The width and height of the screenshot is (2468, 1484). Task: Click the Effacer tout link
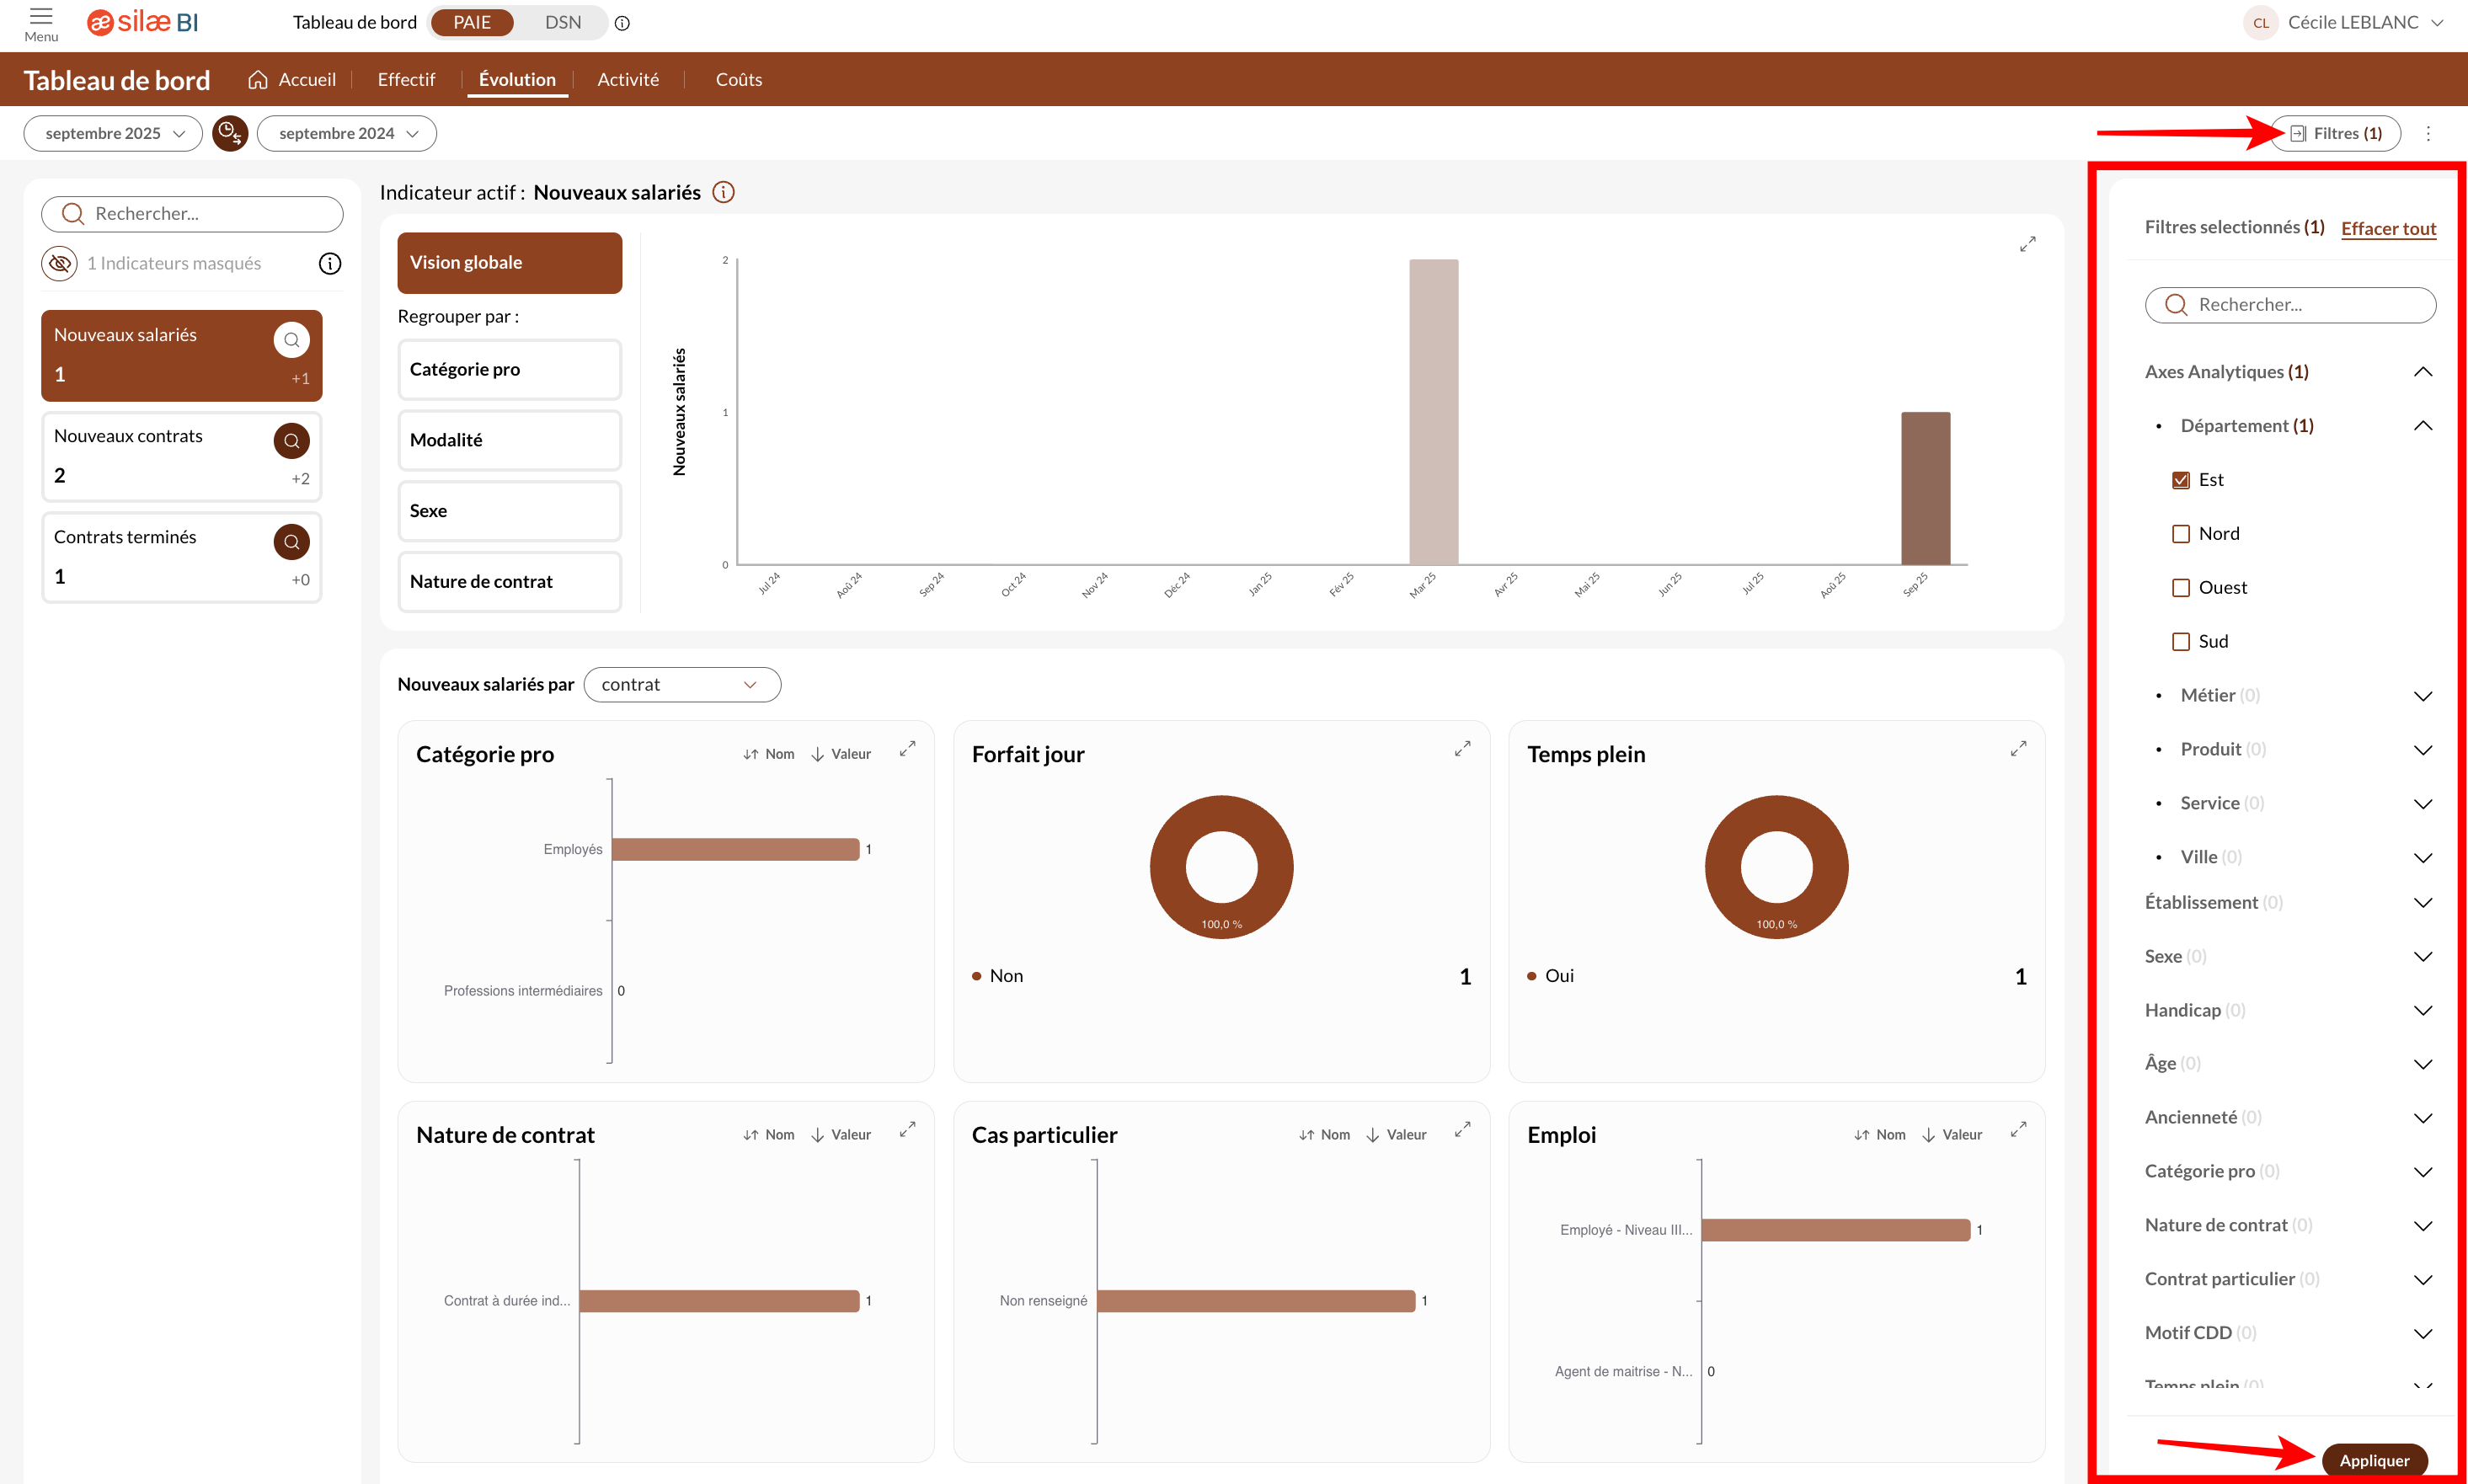coord(2388,228)
